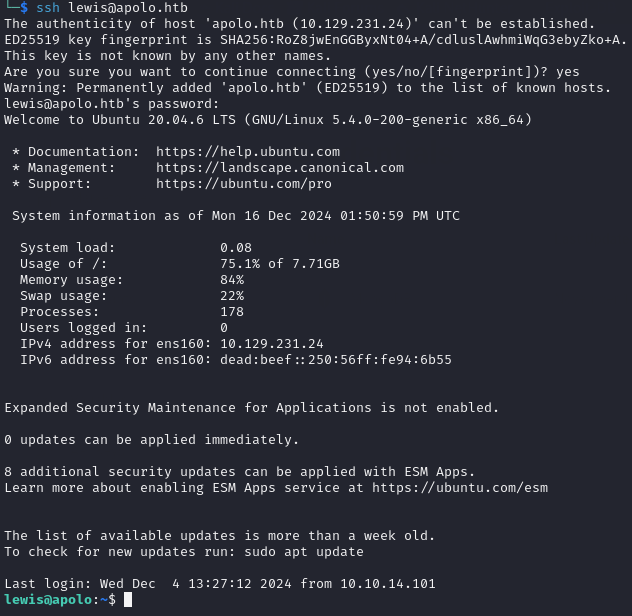Click the terminal cursor block at the prompt

128,600
